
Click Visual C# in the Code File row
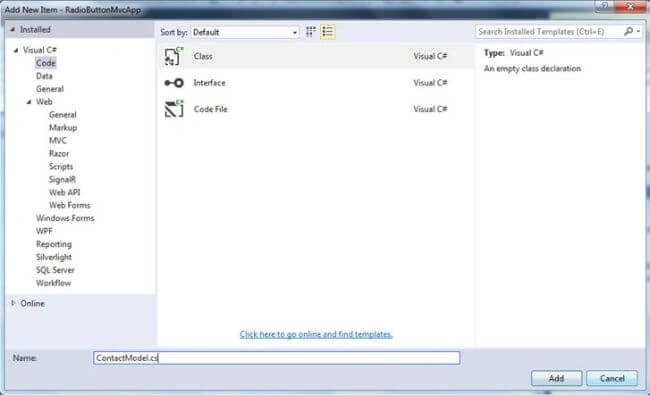(x=430, y=109)
